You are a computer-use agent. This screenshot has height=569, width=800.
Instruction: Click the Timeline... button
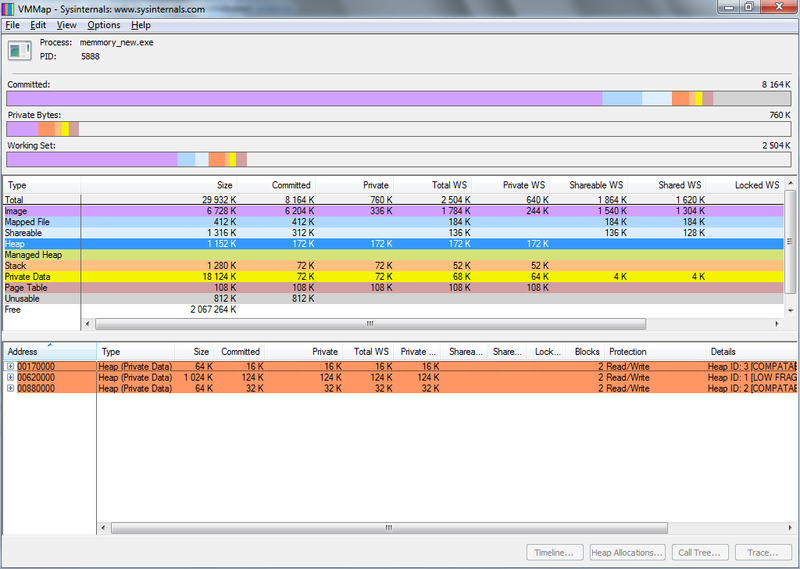click(x=555, y=553)
